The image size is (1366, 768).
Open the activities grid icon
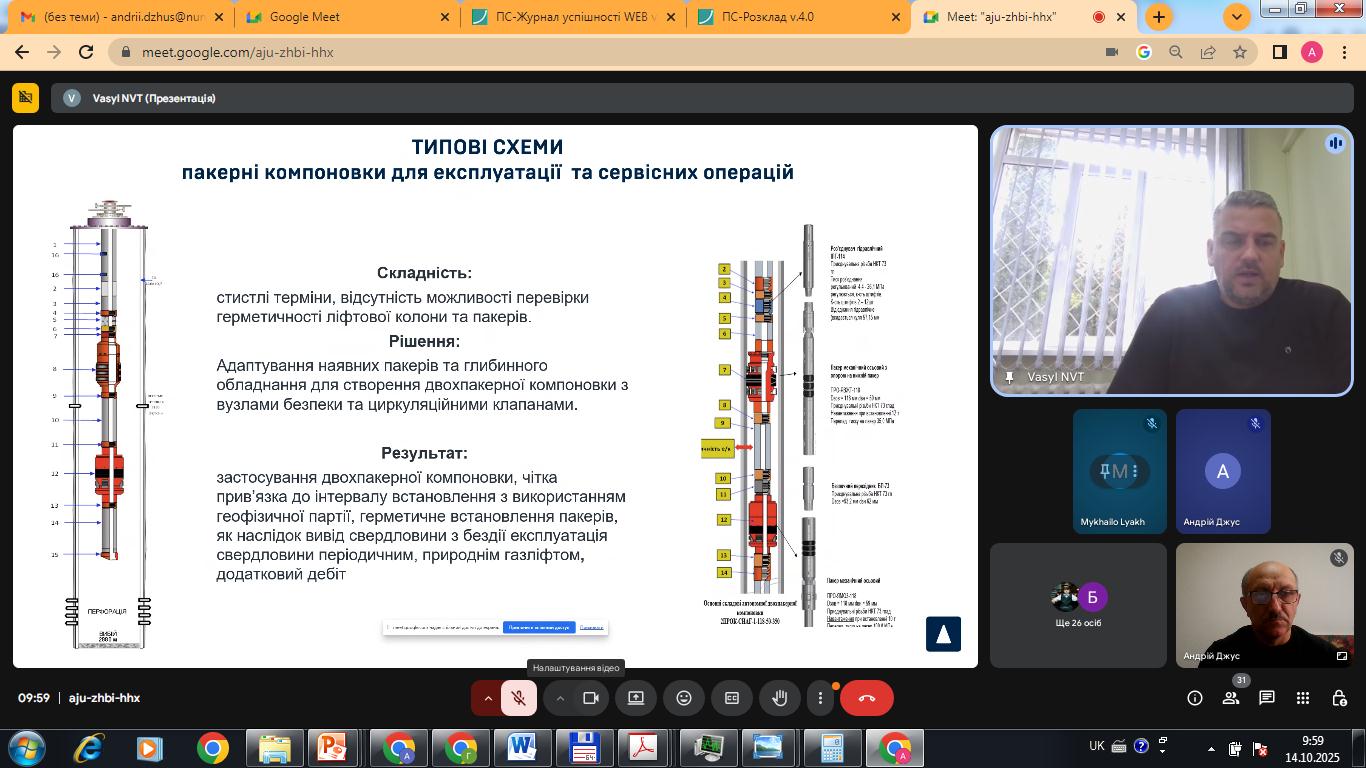(x=1303, y=698)
